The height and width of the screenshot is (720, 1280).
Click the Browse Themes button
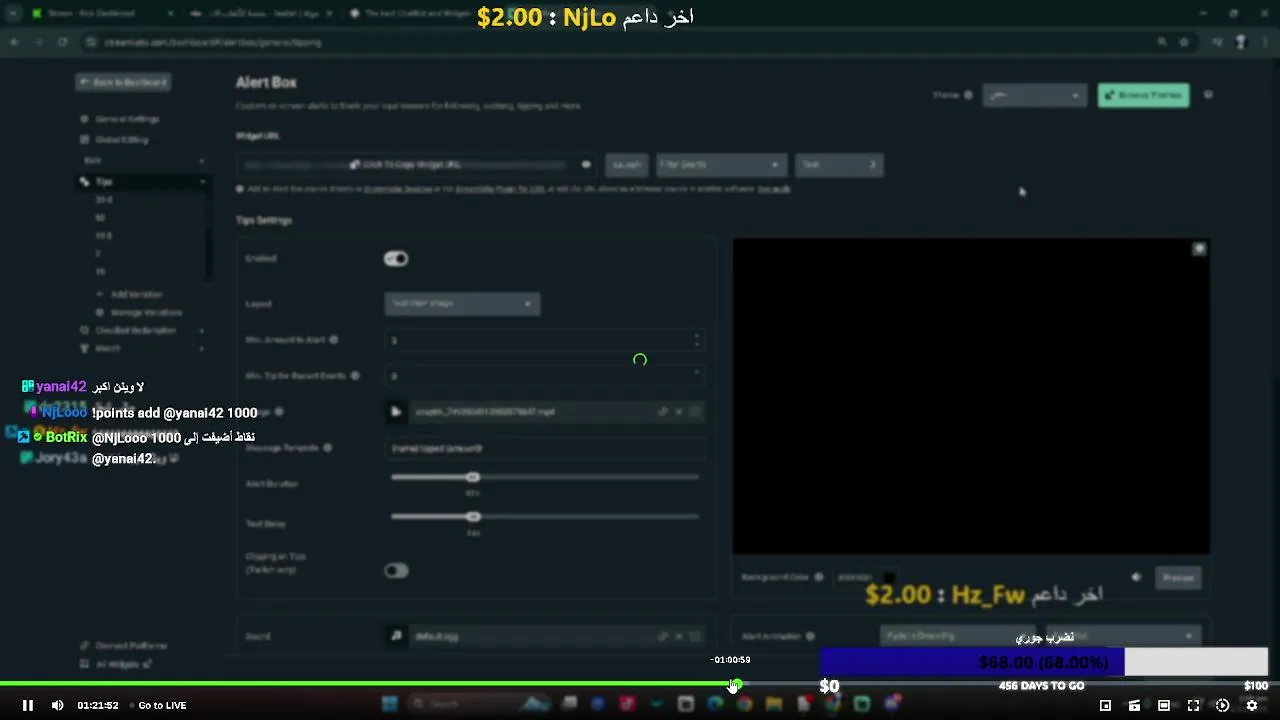[x=1144, y=95]
